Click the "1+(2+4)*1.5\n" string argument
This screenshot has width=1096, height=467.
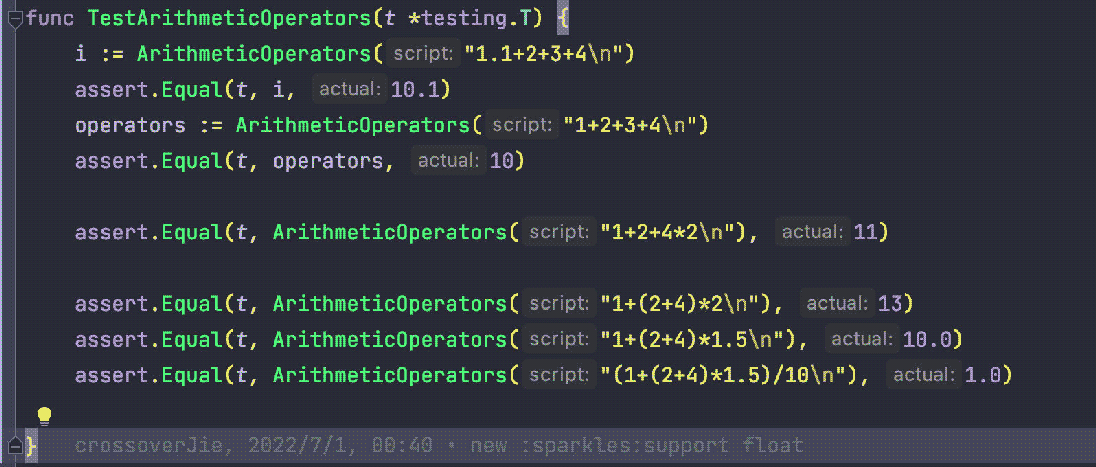click(x=697, y=340)
